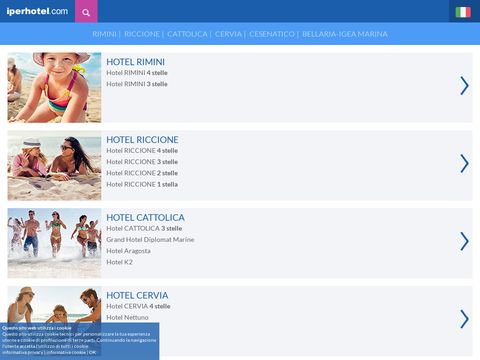Expand the HOTEL RIMINI card chevron
480x360 pixels.
[x=464, y=86]
